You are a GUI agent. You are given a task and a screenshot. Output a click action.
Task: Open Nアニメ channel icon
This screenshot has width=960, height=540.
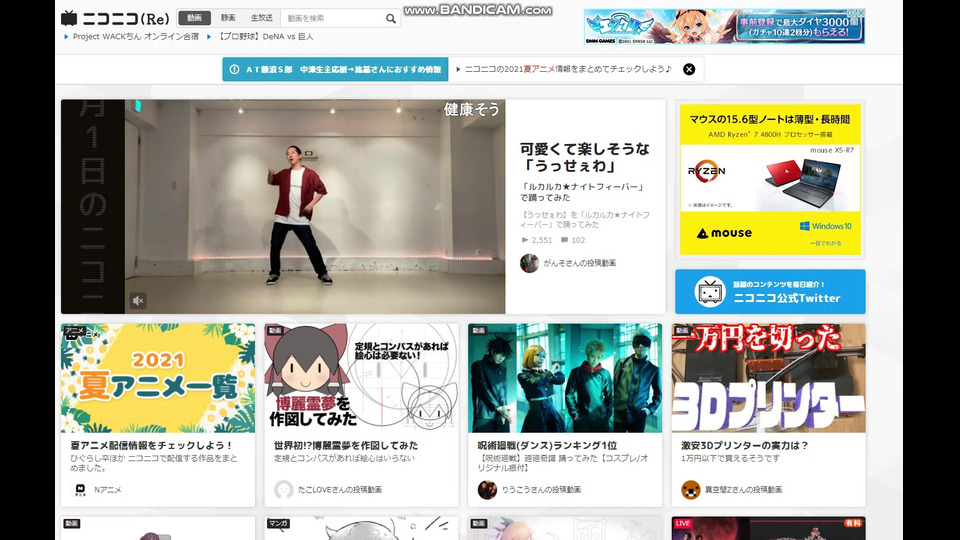(80, 490)
